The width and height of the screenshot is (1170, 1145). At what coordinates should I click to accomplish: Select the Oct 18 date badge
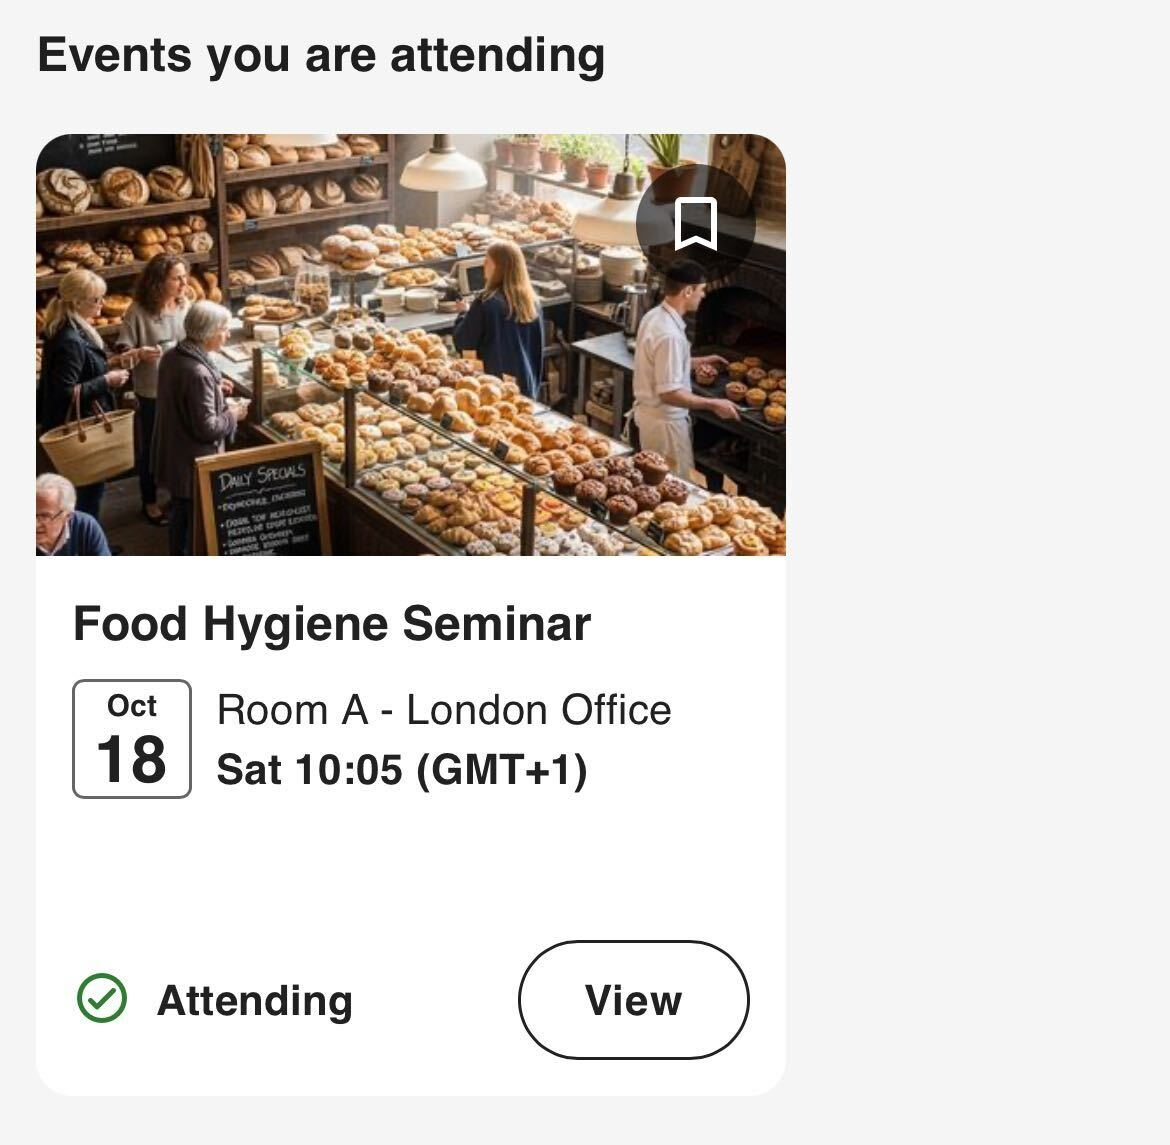click(132, 739)
